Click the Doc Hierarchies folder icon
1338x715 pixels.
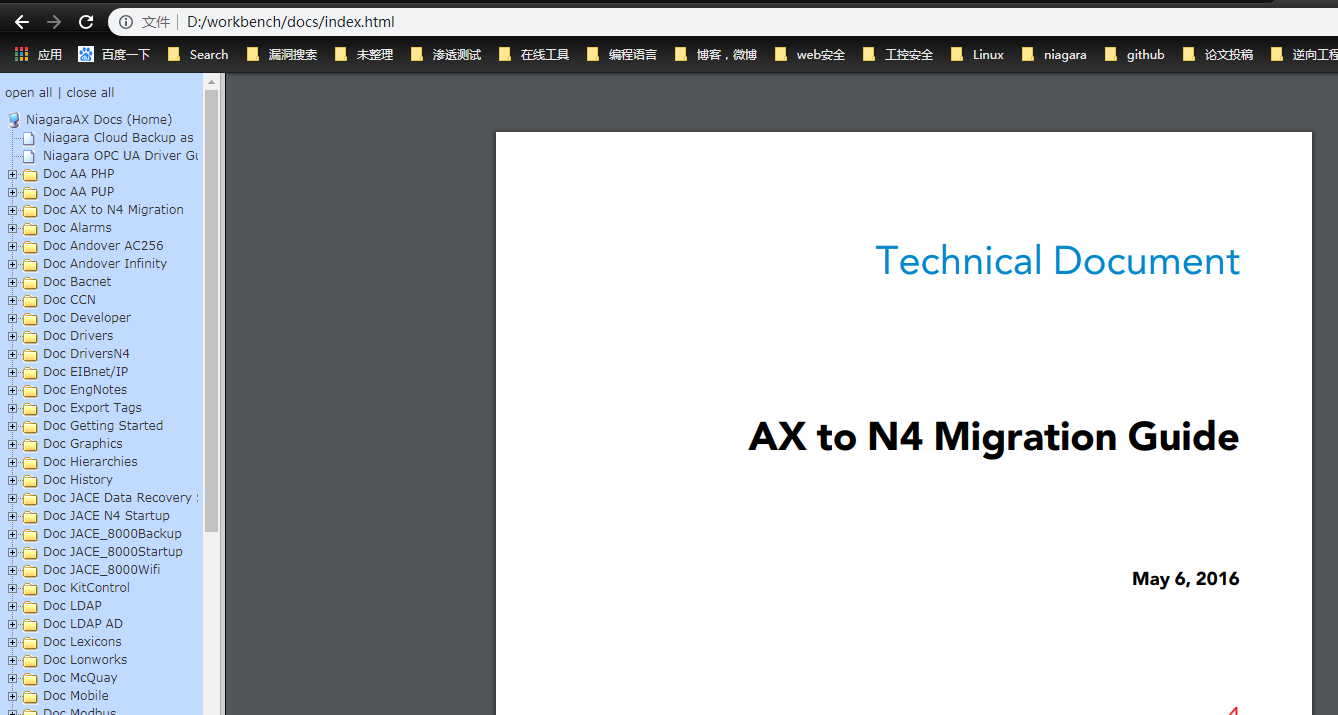tap(30, 462)
